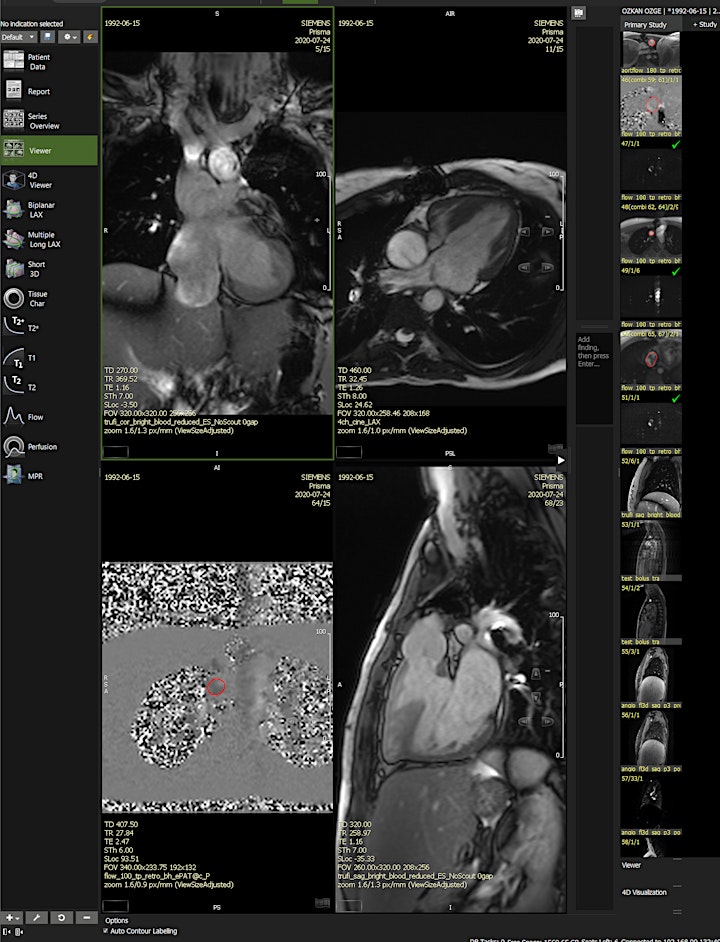The image size is (720, 942).
Task: Click the + Study tab
Action: [x=704, y=25]
